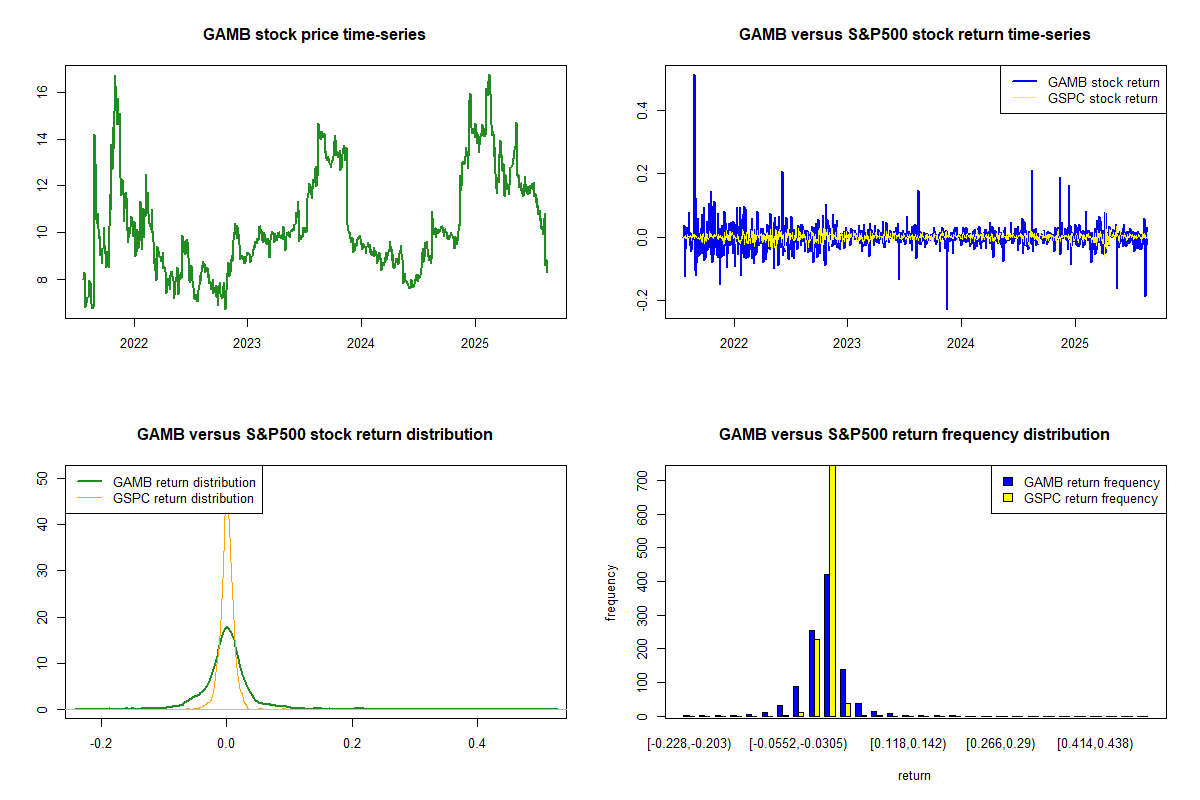Click the 'return frequency distribution' chart title
1200x800 pixels.
click(914, 434)
